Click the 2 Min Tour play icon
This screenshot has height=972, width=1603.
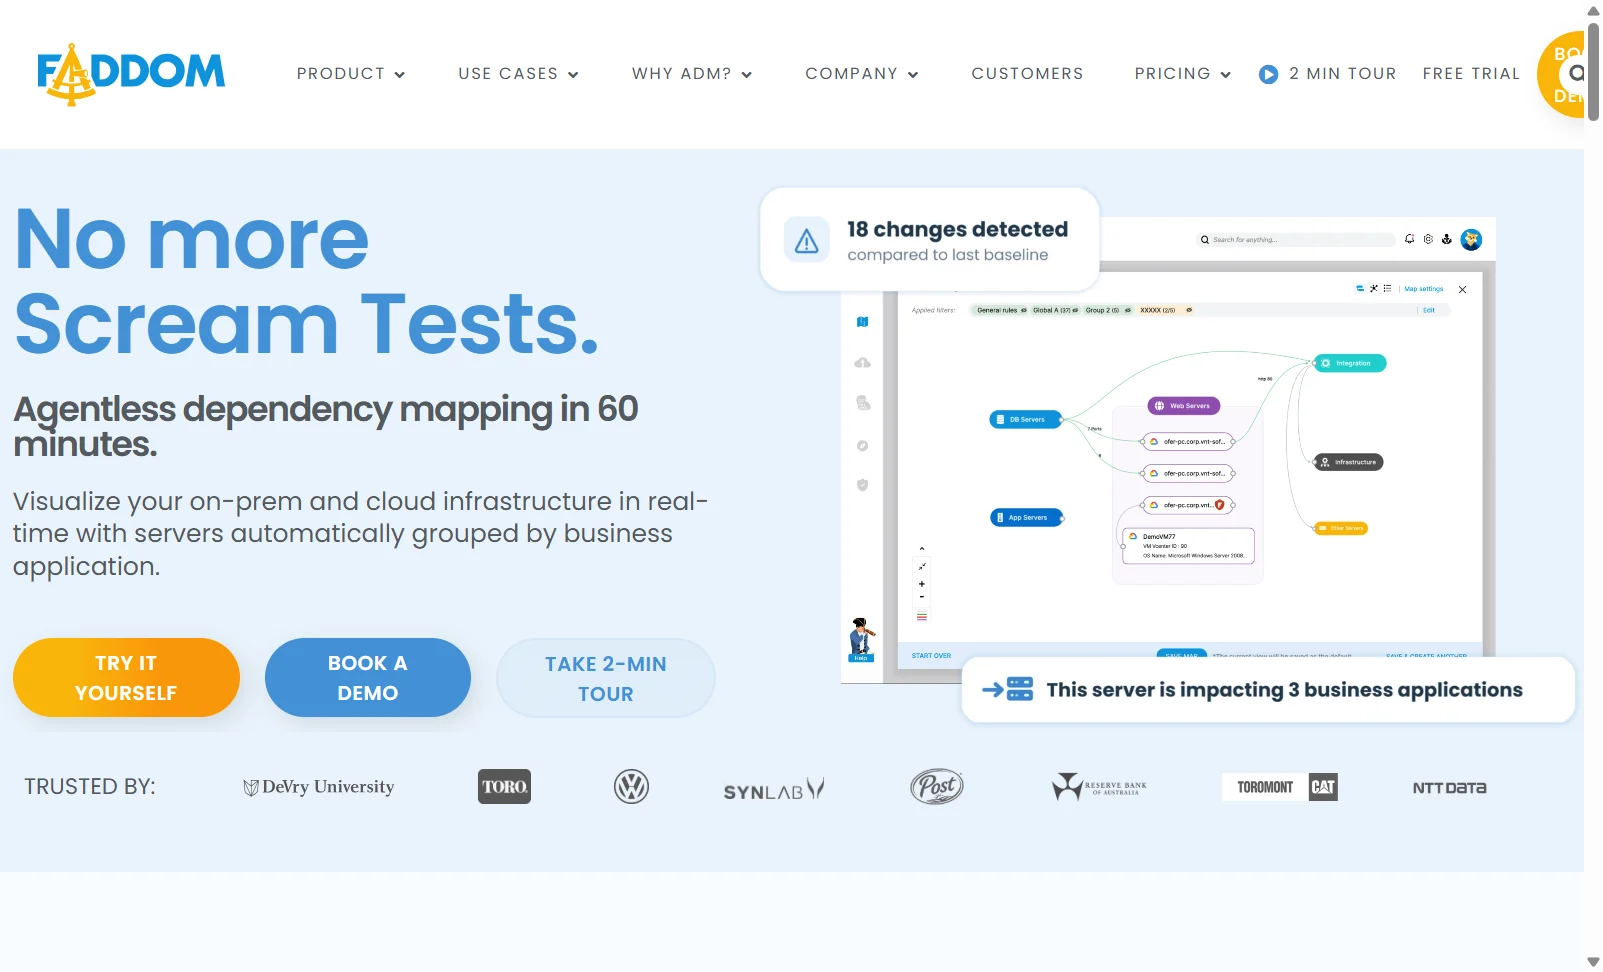(1268, 74)
